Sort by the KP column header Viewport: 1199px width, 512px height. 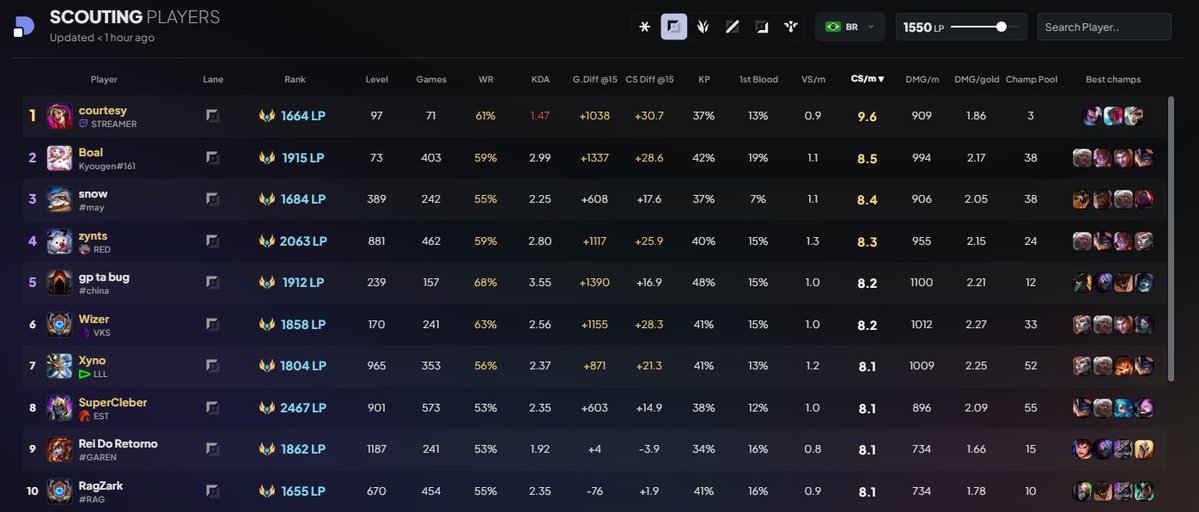[x=704, y=79]
